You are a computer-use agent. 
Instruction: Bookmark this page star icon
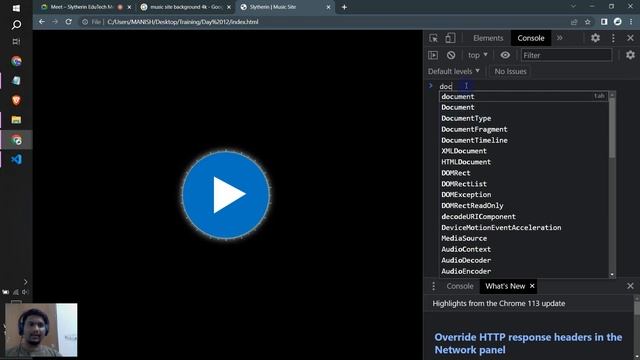[x=588, y=22]
